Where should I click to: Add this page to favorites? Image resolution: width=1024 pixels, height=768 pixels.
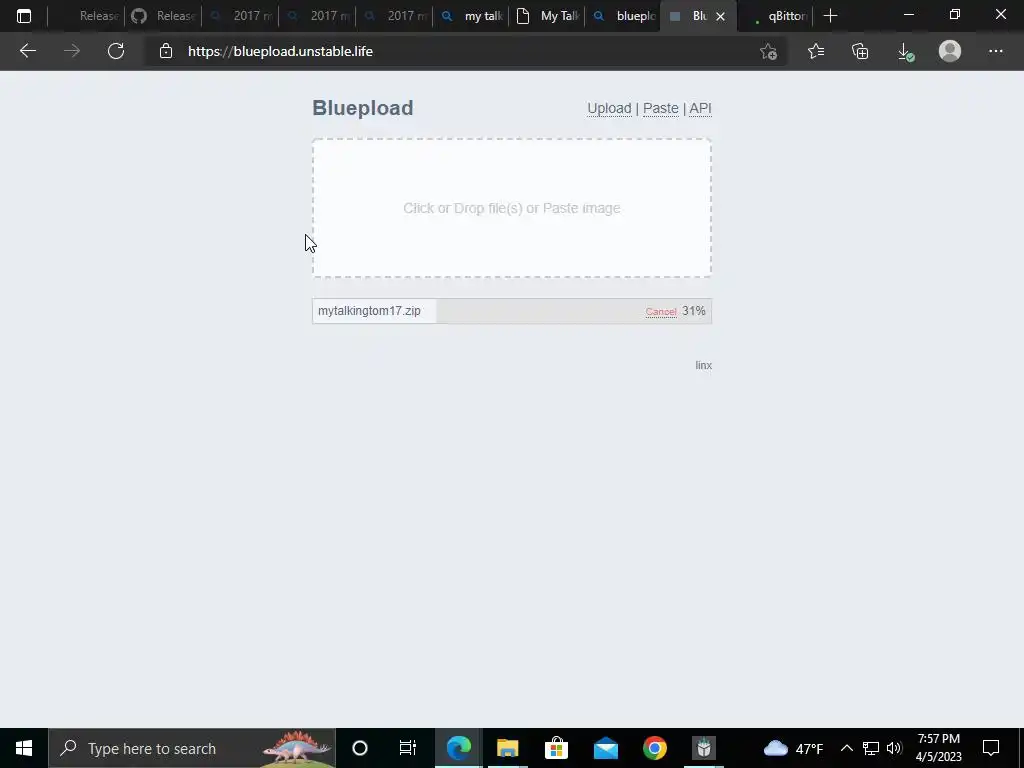click(x=768, y=51)
